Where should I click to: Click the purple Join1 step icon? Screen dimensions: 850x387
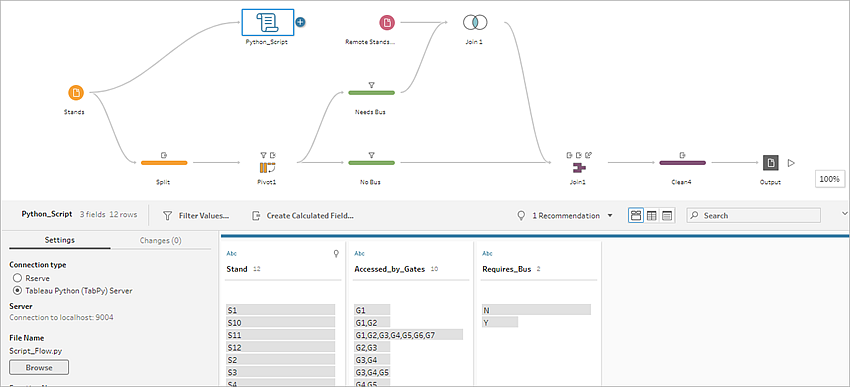(579, 168)
